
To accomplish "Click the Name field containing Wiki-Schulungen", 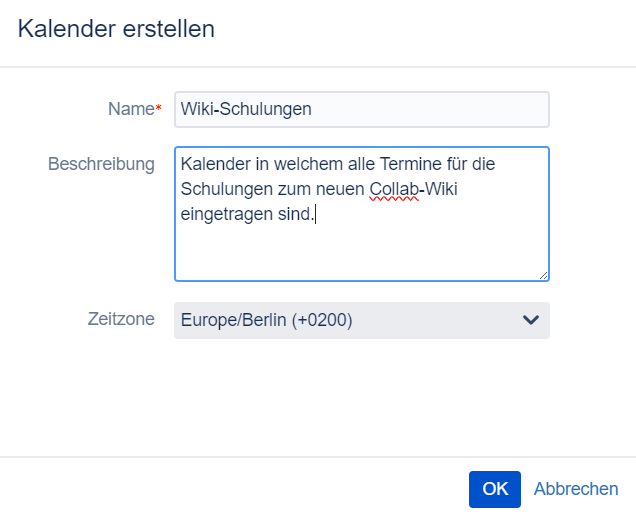I will 361,109.
